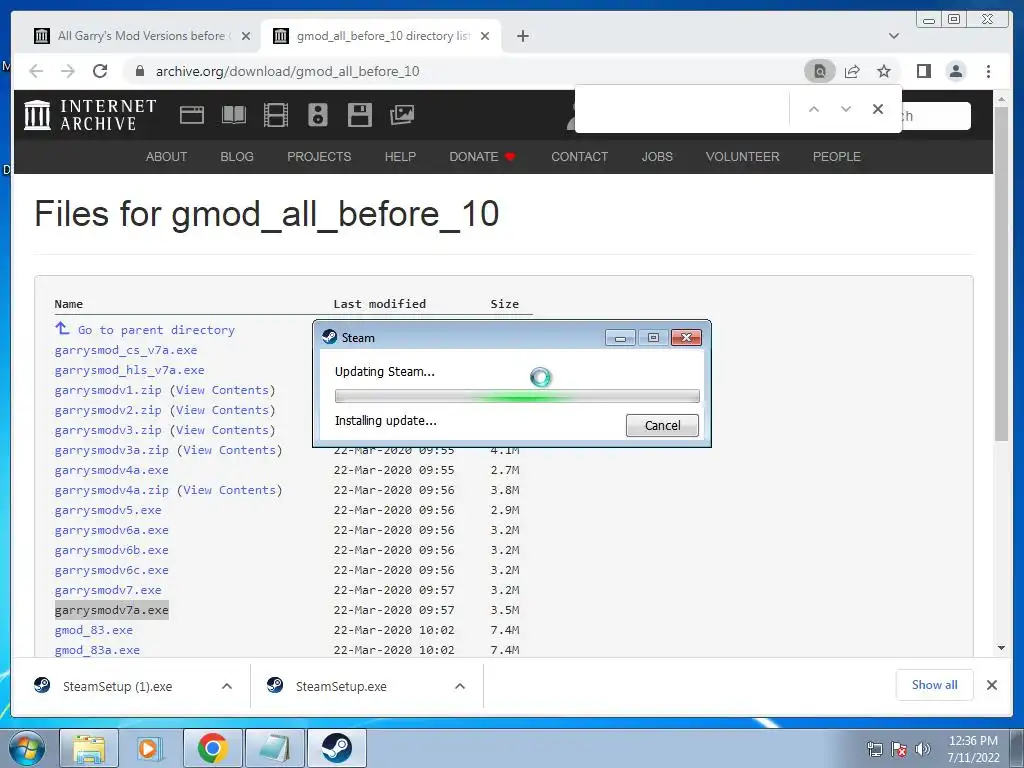
Task: Click the browser forward arrow
Action: coord(68,71)
